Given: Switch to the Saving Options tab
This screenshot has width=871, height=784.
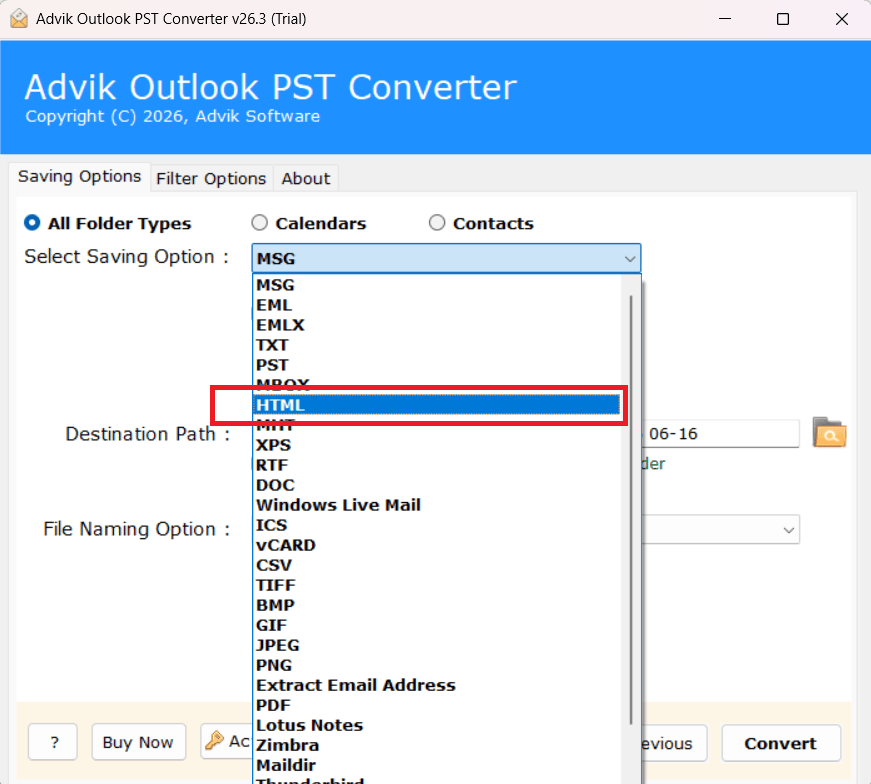Looking at the screenshot, I should (x=79, y=177).
